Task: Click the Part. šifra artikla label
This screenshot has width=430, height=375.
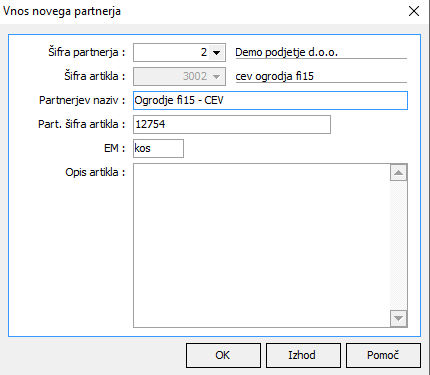Action: (82, 124)
